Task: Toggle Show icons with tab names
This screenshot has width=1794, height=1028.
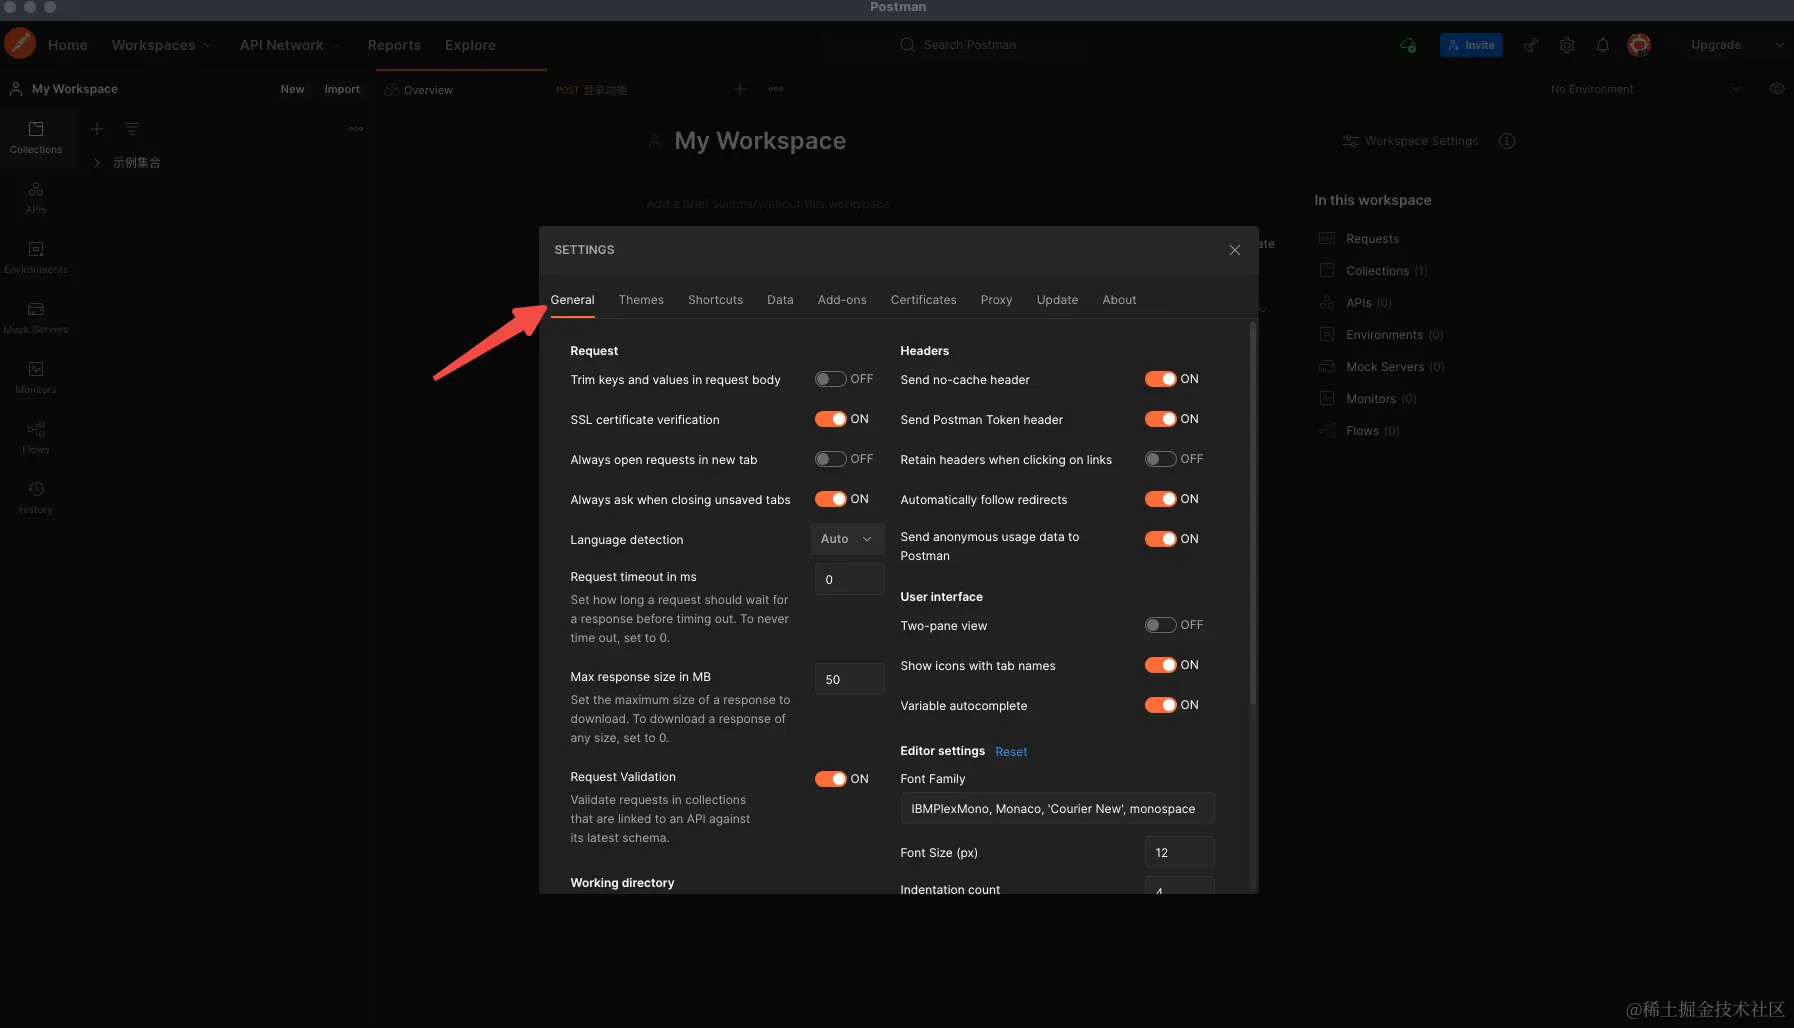Action: click(1160, 665)
